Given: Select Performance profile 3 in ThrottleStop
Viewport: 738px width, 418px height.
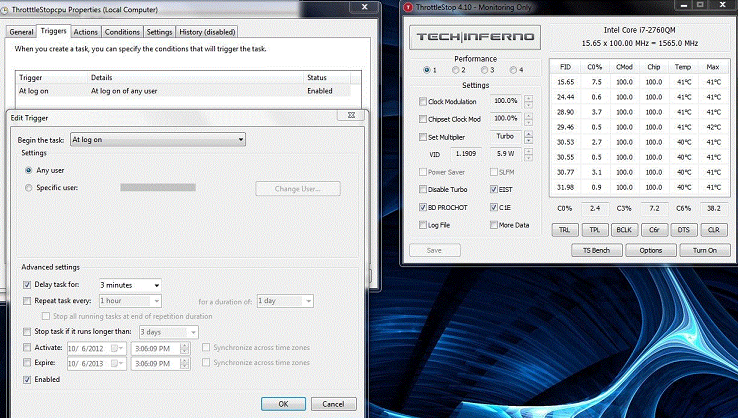Looking at the screenshot, I should tap(484, 70).
